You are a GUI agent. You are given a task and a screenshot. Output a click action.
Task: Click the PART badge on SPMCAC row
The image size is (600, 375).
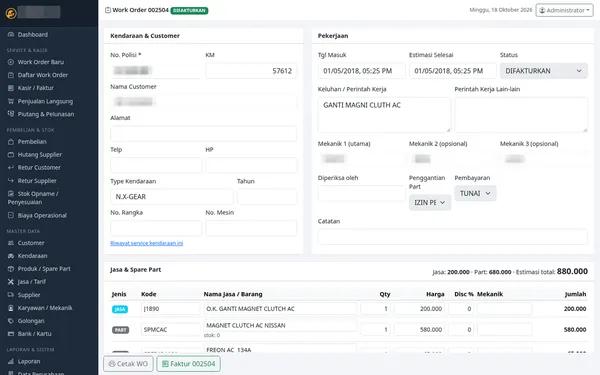point(121,330)
